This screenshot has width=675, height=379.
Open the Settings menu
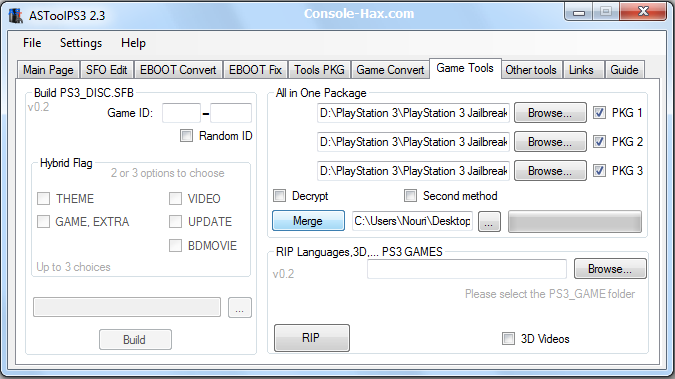pos(81,43)
